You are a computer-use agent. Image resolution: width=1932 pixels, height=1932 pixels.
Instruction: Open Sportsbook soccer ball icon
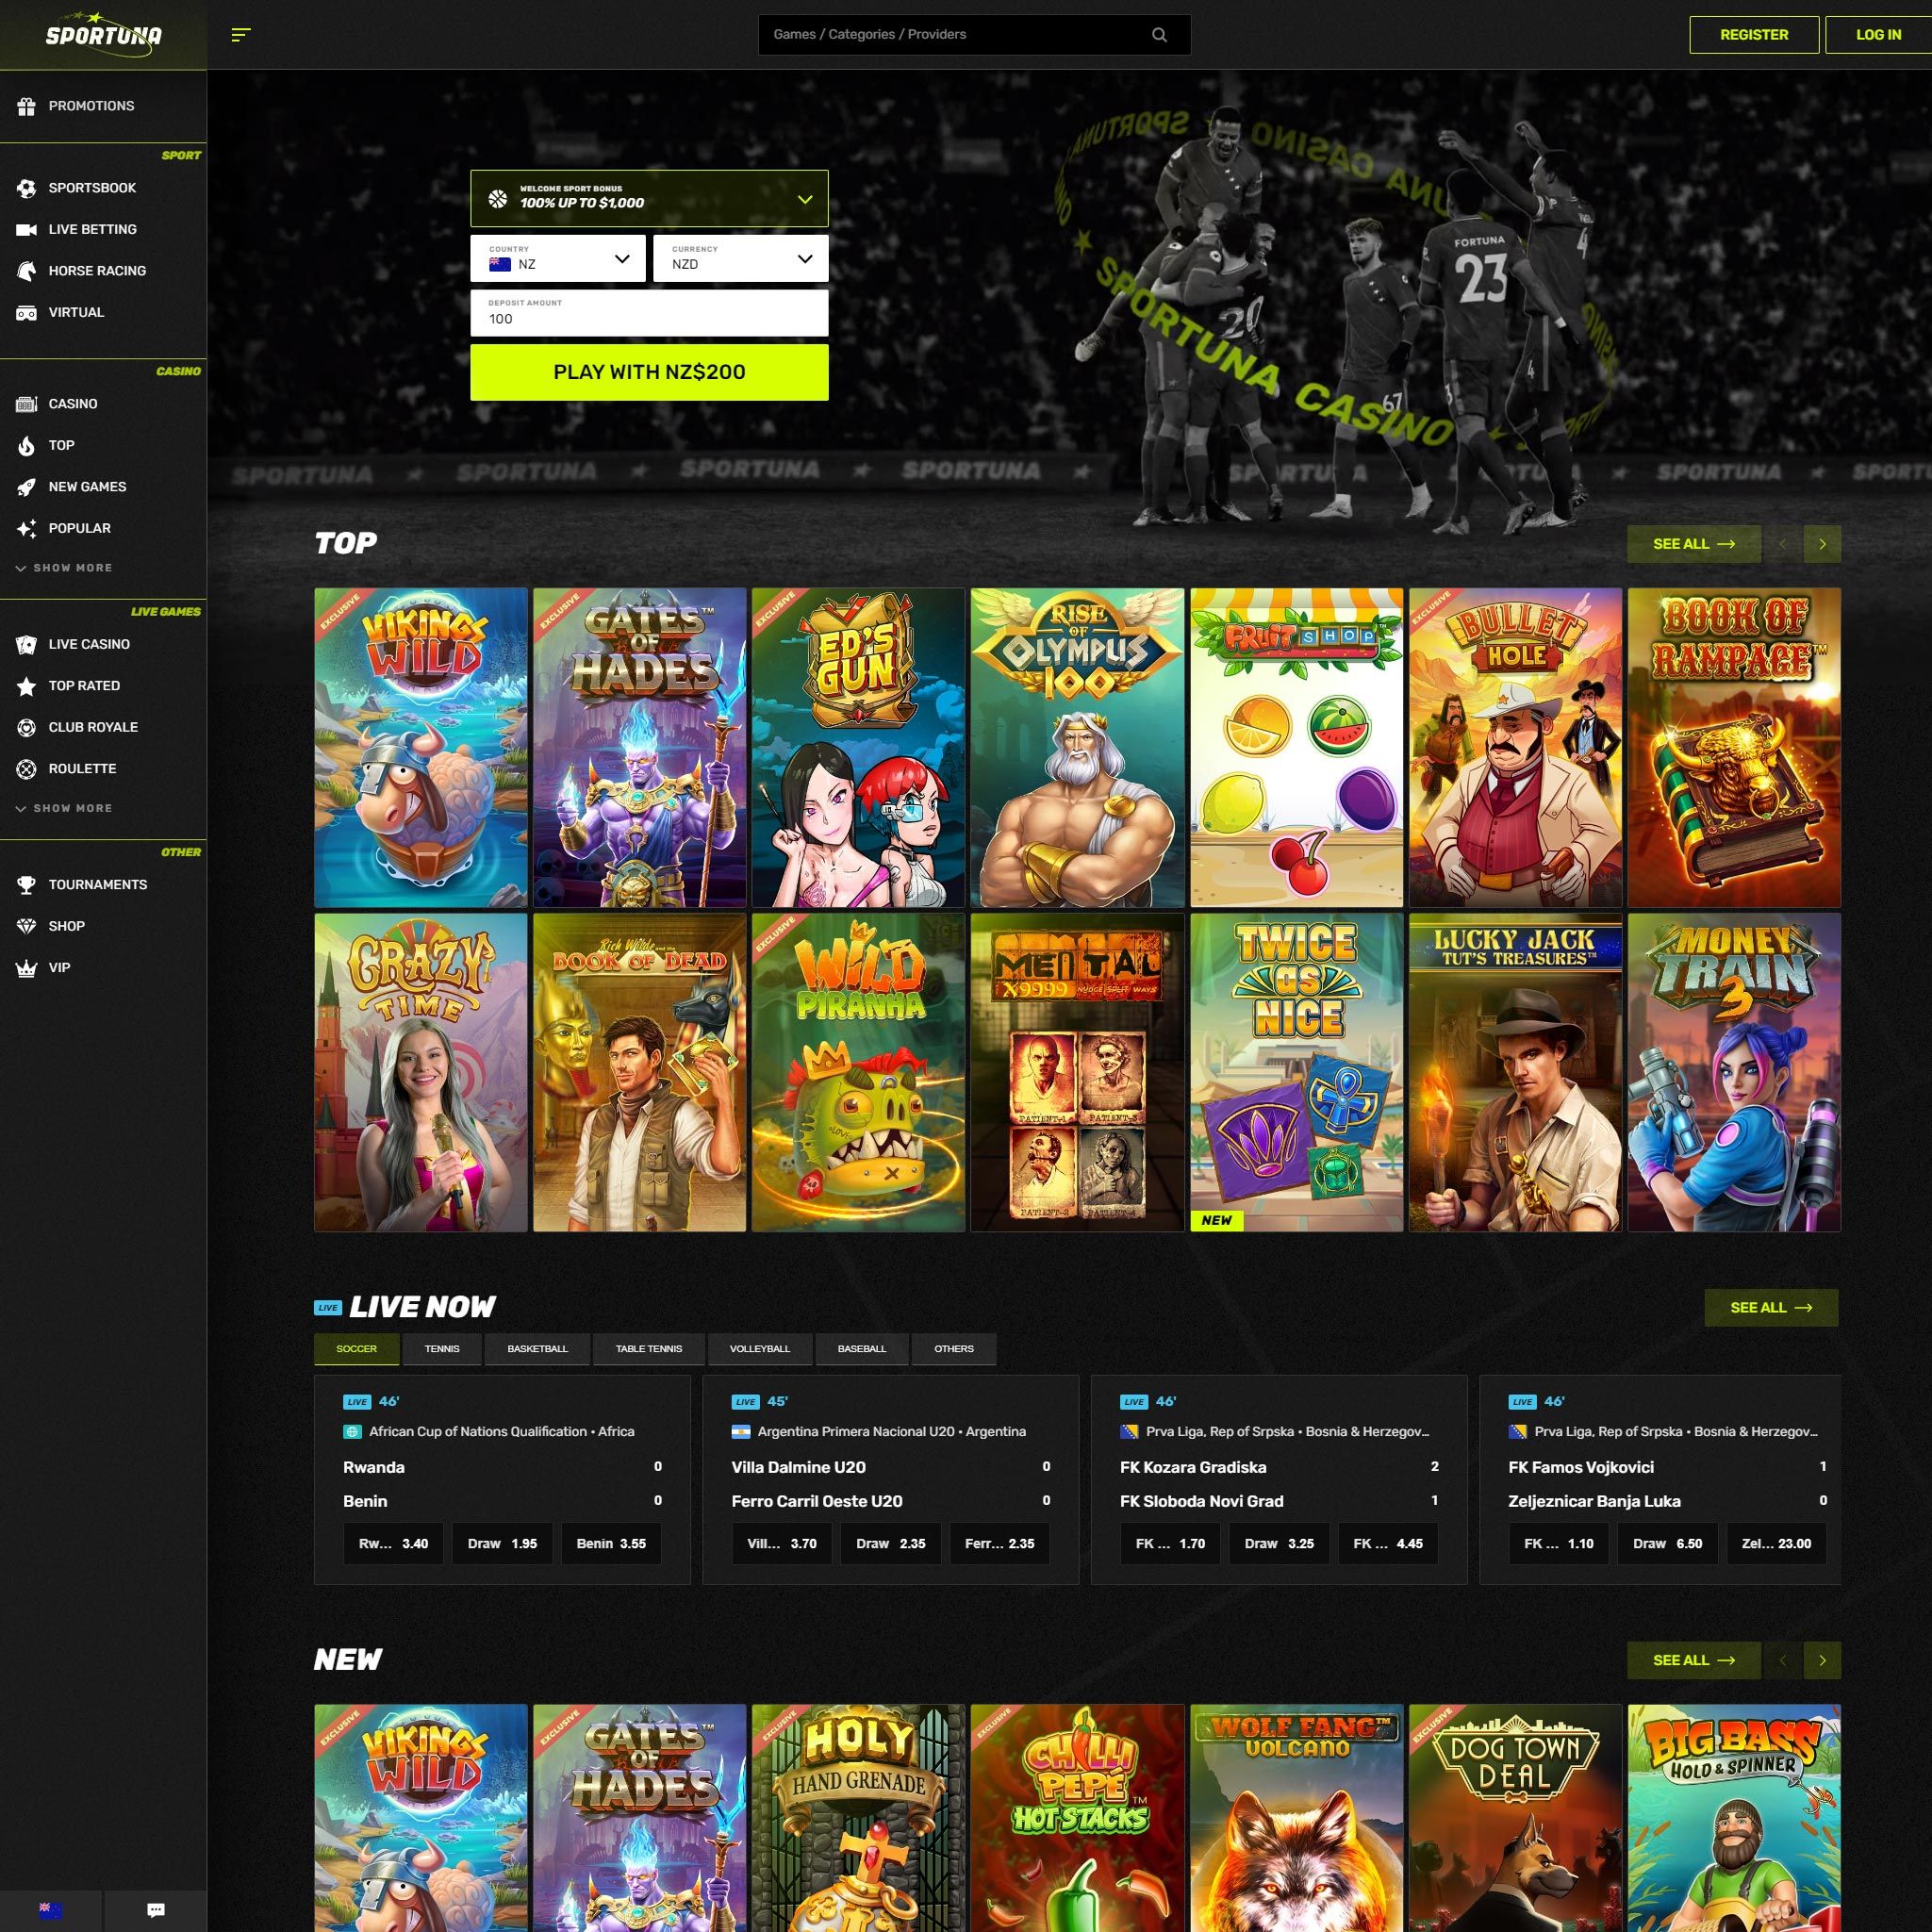(27, 188)
